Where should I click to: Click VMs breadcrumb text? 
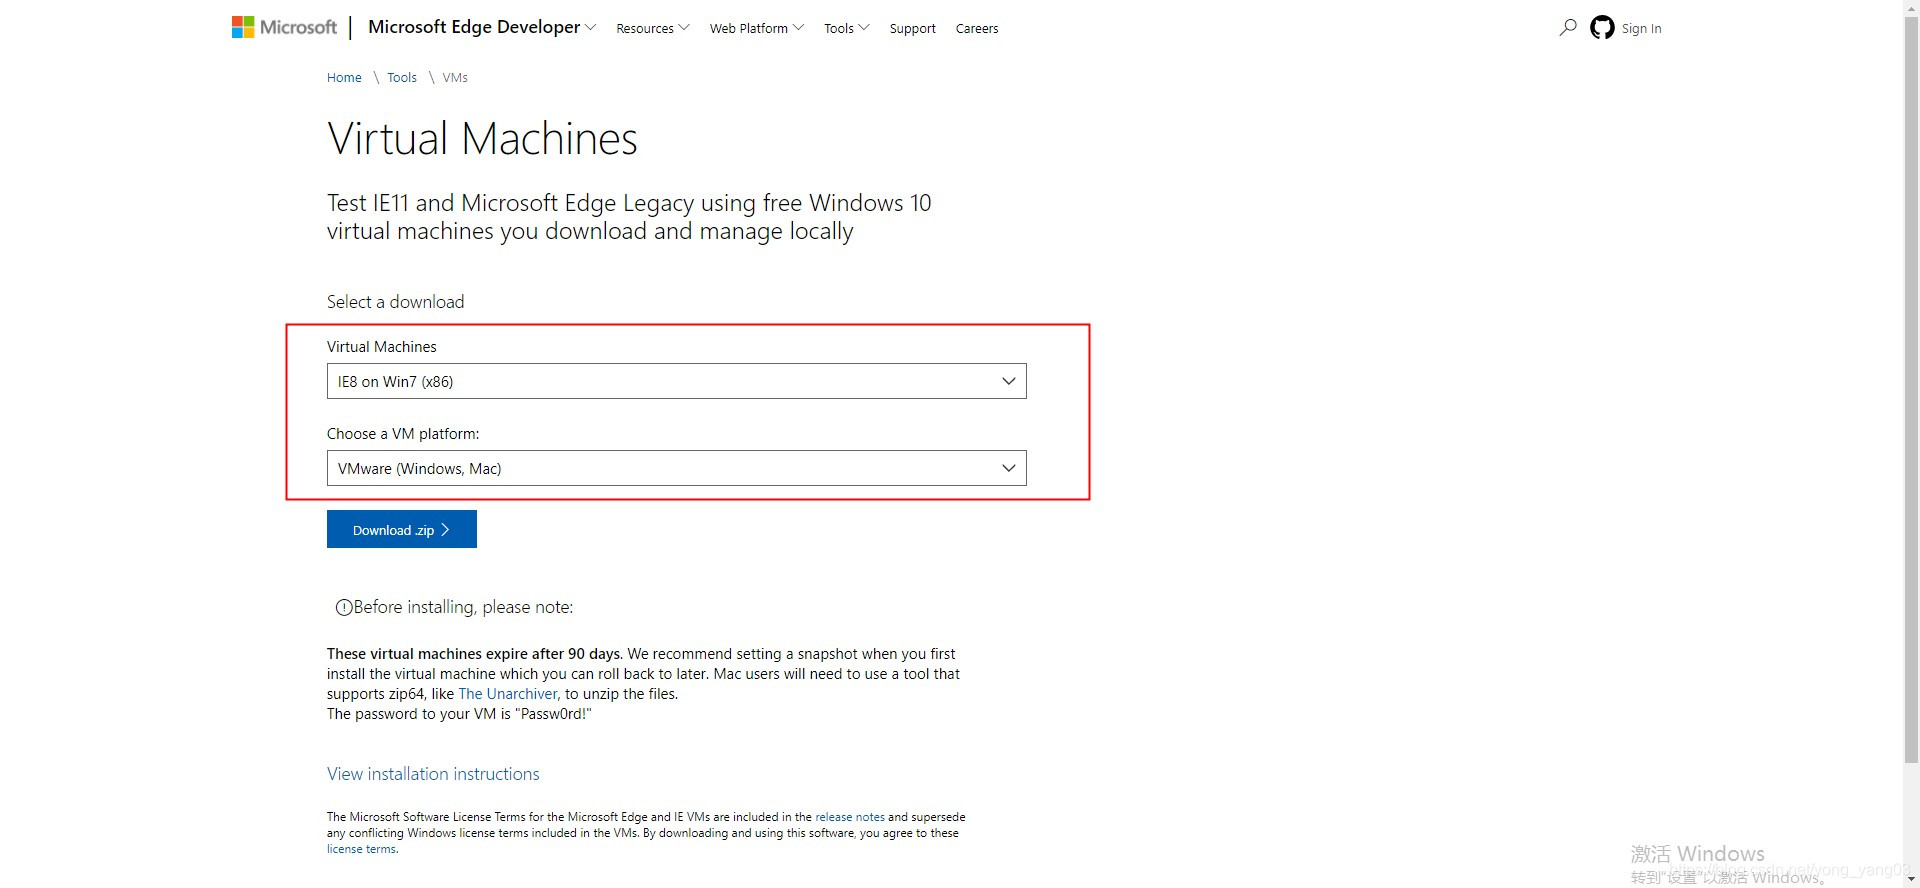455,77
